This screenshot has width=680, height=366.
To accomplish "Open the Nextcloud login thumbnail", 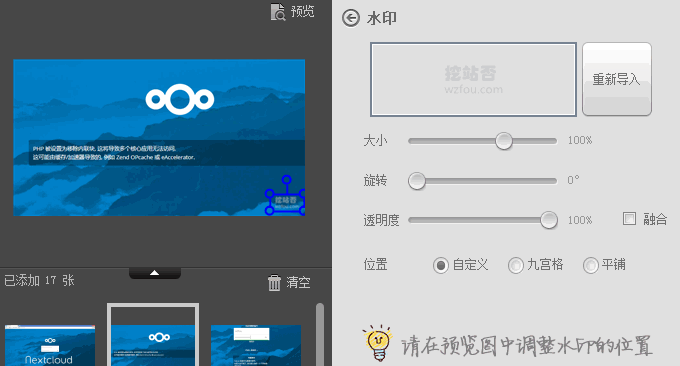I will click(50, 345).
